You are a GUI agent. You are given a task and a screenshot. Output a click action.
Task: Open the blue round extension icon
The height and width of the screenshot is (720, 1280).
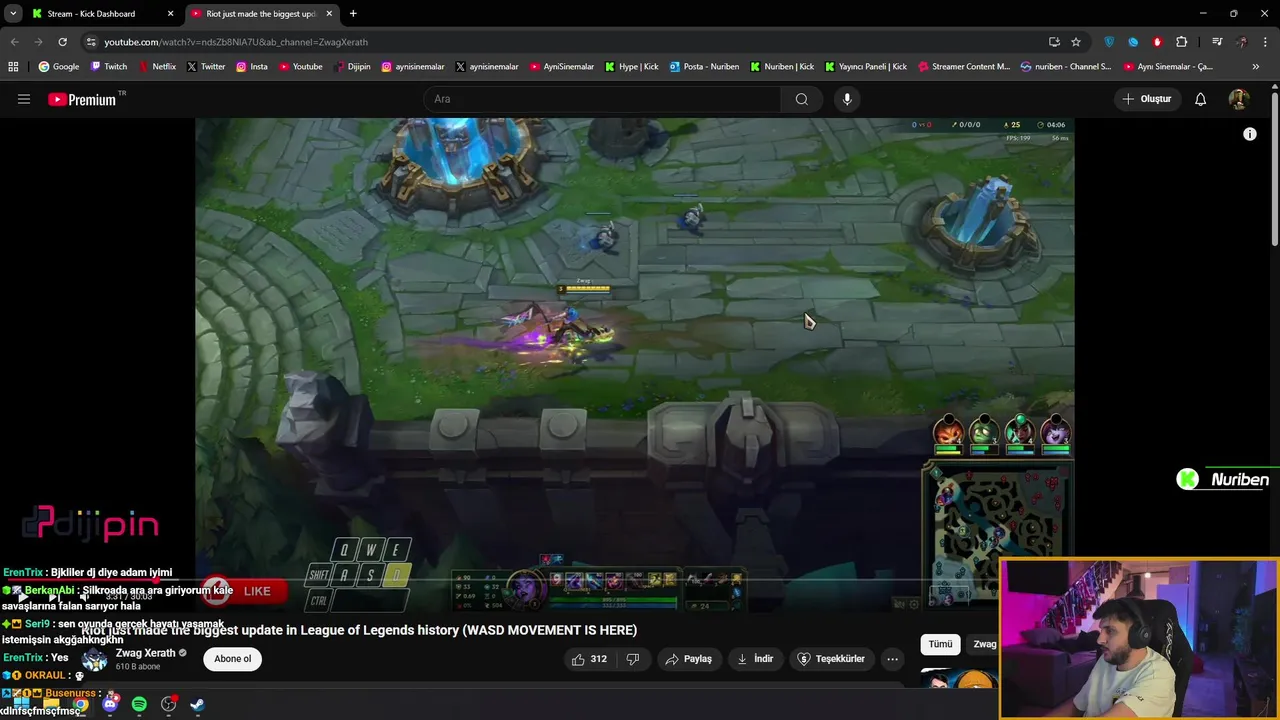1133,42
